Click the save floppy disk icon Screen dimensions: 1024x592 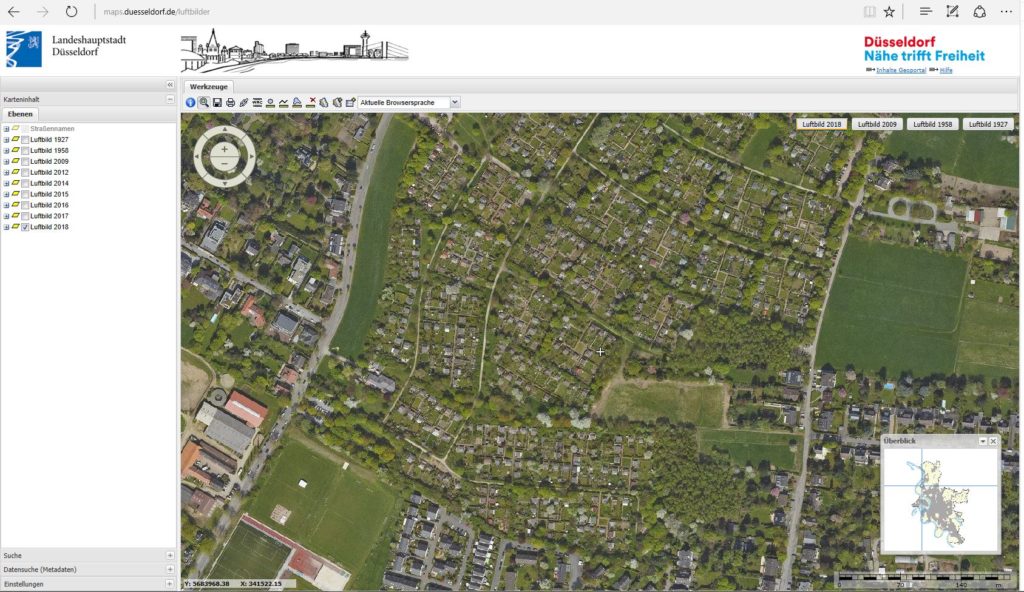point(217,103)
